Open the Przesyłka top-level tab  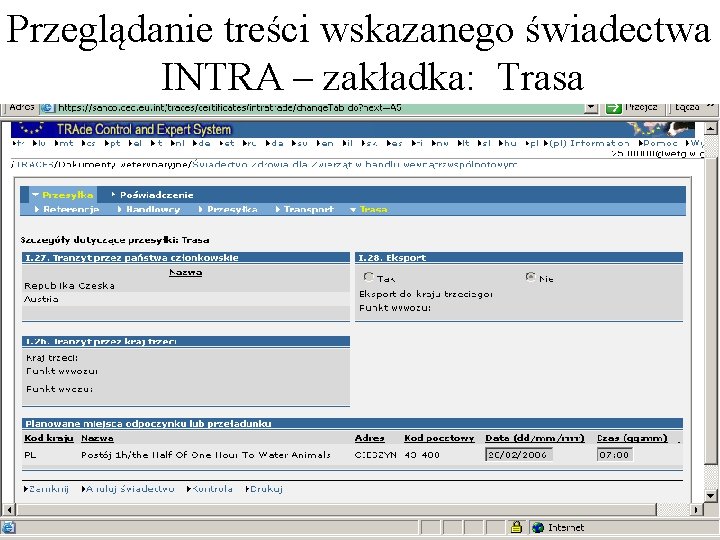63,195
